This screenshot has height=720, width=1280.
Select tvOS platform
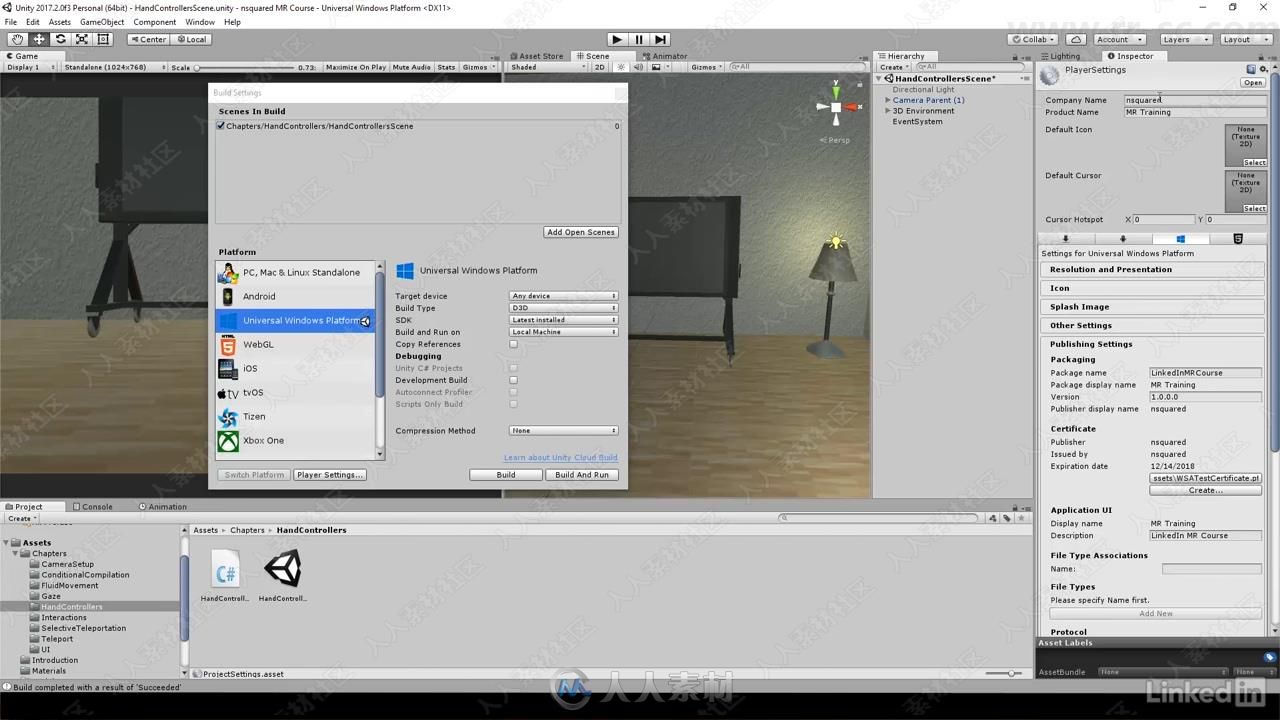click(x=296, y=392)
